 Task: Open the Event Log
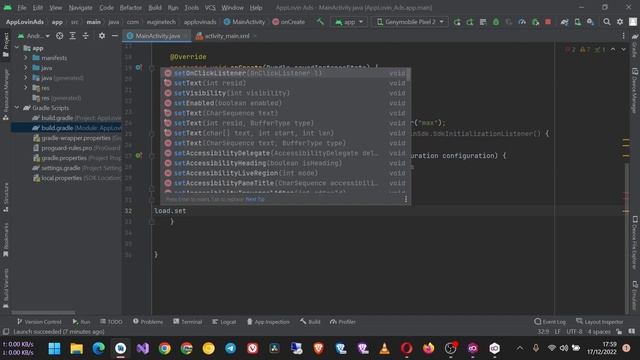coord(550,322)
